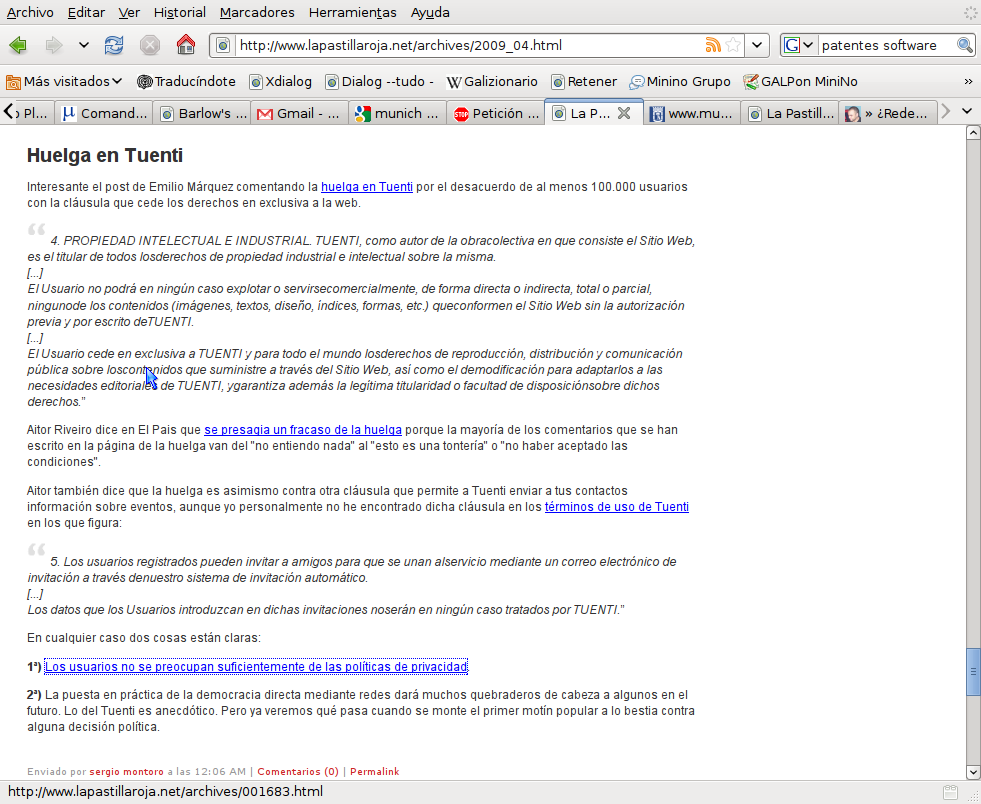This screenshot has width=981, height=804.
Task: Open the URL history dropdown arrow
Action: [x=757, y=45]
